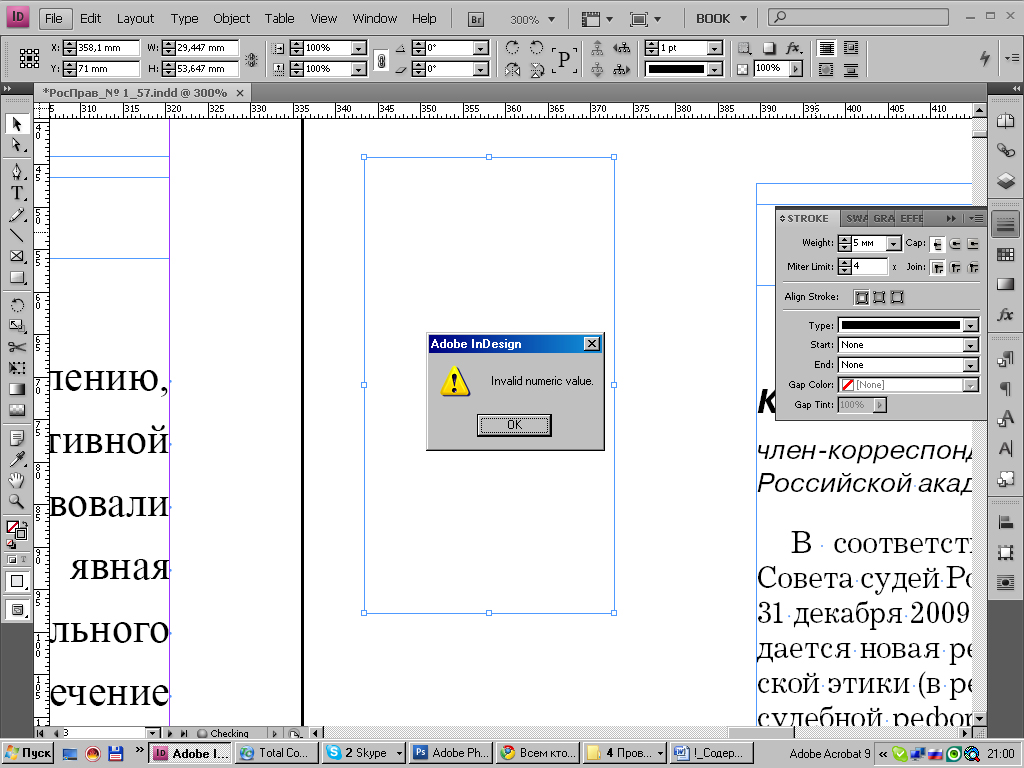Select the Eyedropper tool
The height and width of the screenshot is (768, 1024).
17,459
